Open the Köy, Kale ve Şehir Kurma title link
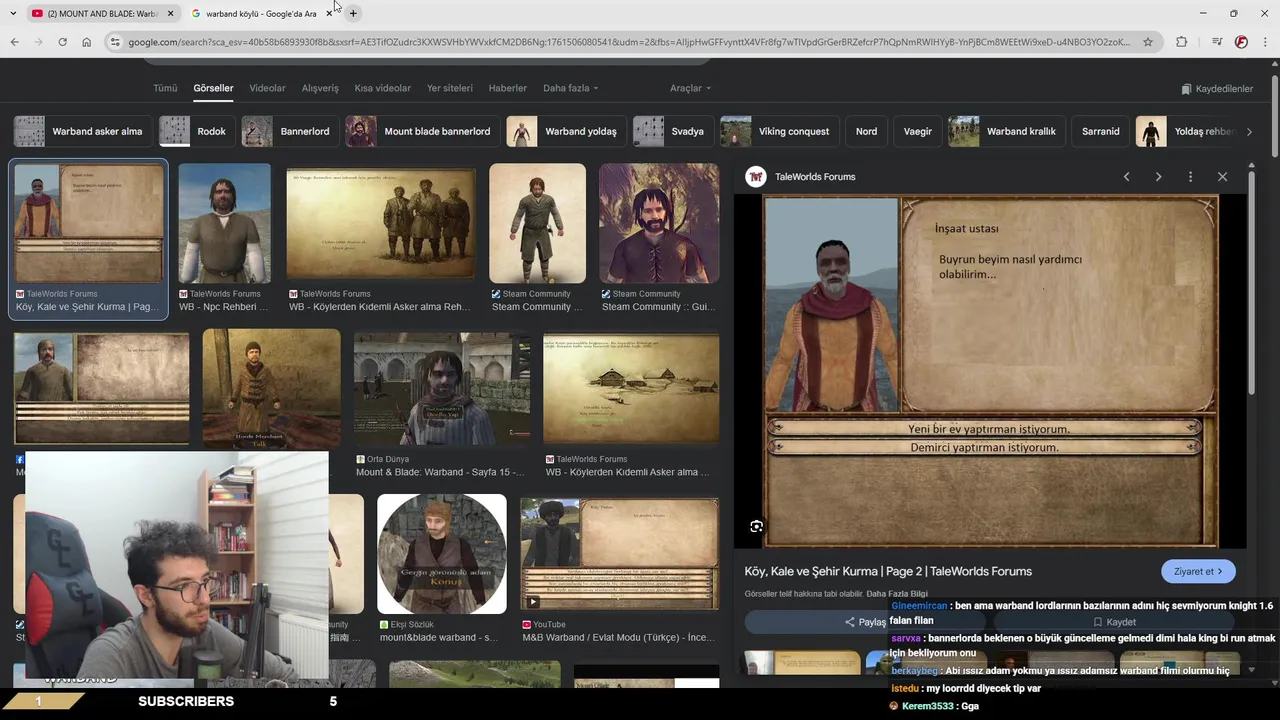The width and height of the screenshot is (1280, 720). tap(888, 571)
